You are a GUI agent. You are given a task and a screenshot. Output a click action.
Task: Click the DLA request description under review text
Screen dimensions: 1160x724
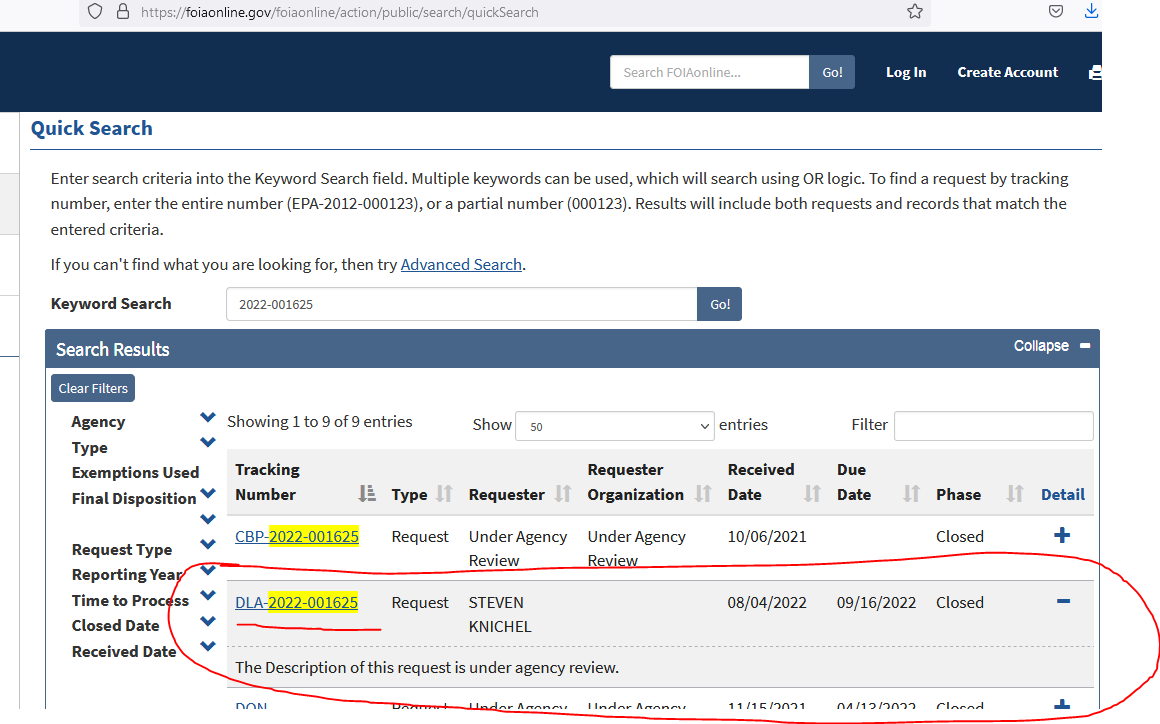(x=427, y=667)
